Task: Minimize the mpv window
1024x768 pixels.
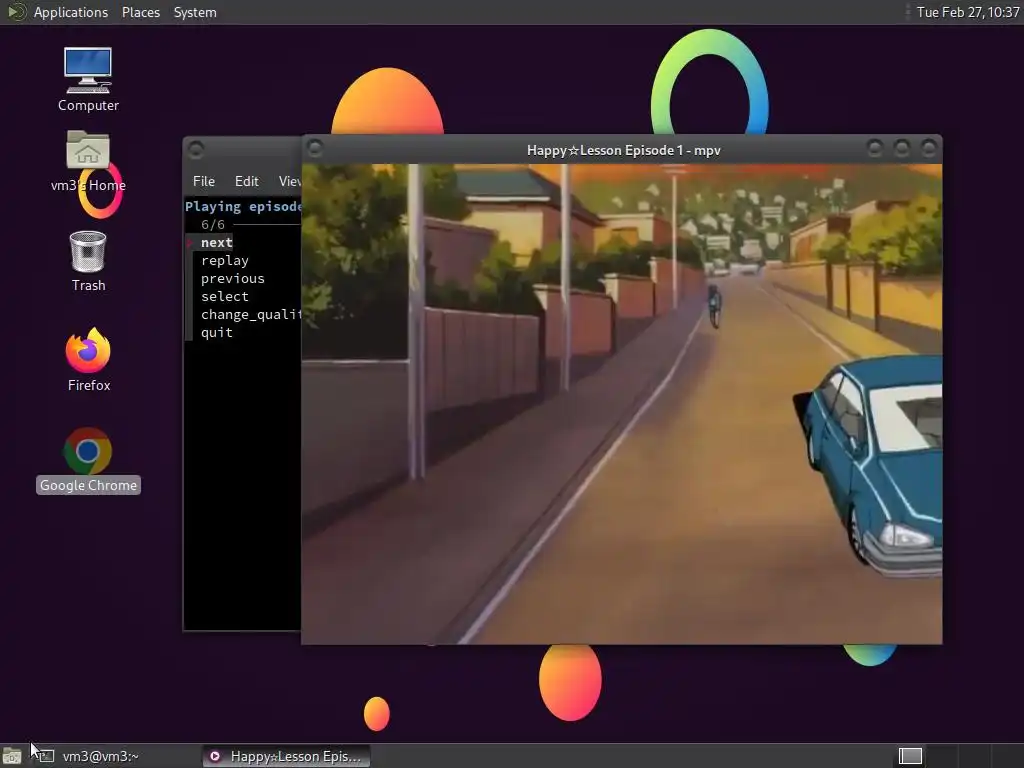Action: 874,149
